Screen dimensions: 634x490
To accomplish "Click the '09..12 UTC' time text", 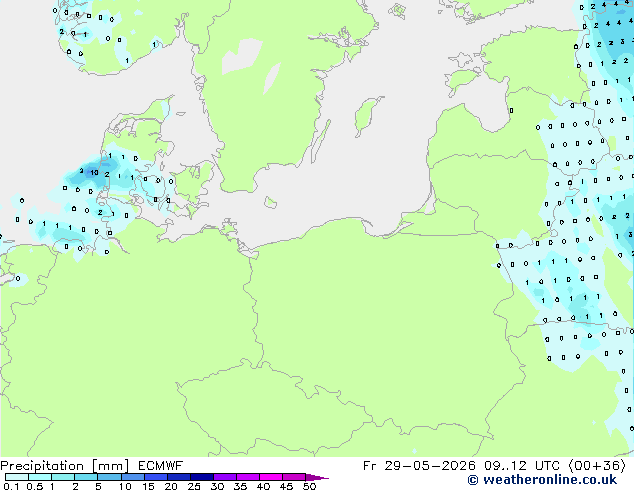I will click(522, 466).
